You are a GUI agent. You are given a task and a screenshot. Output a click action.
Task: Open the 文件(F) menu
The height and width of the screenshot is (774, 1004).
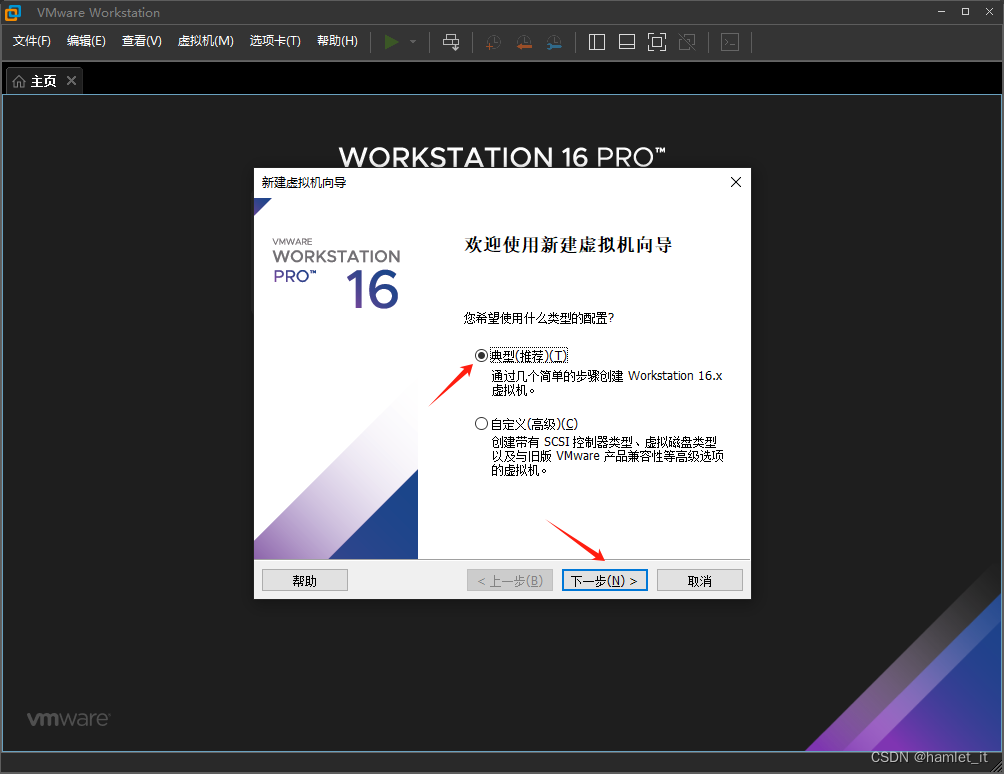coord(32,41)
